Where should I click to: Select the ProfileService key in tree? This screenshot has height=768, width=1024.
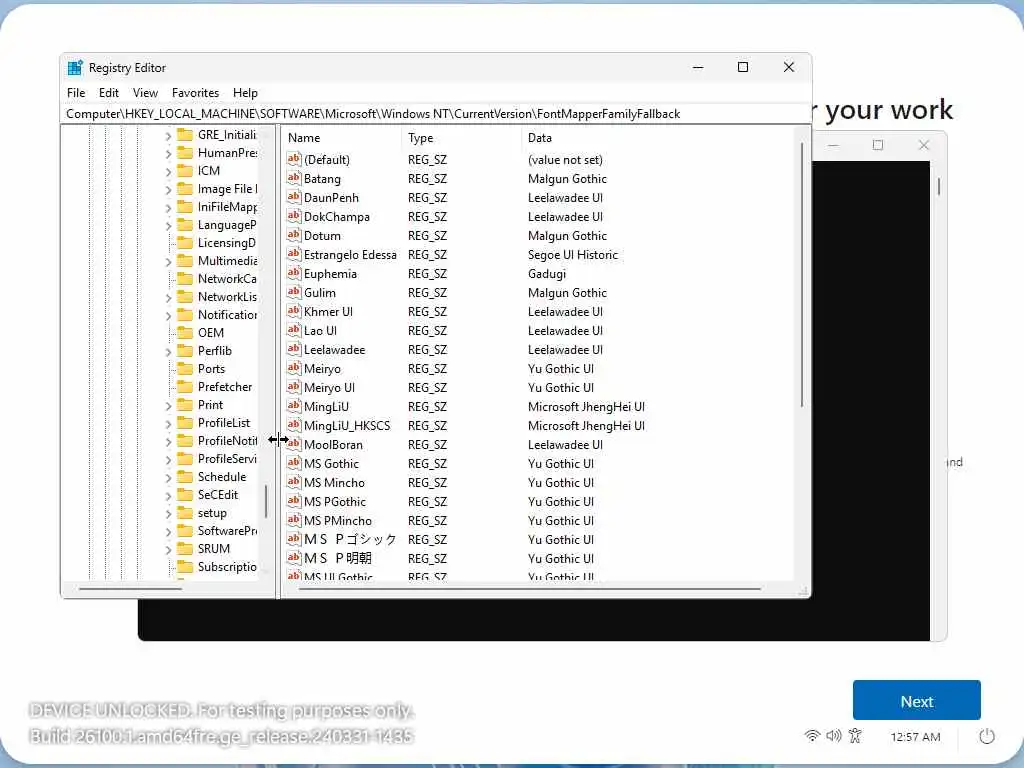[x=227, y=458]
